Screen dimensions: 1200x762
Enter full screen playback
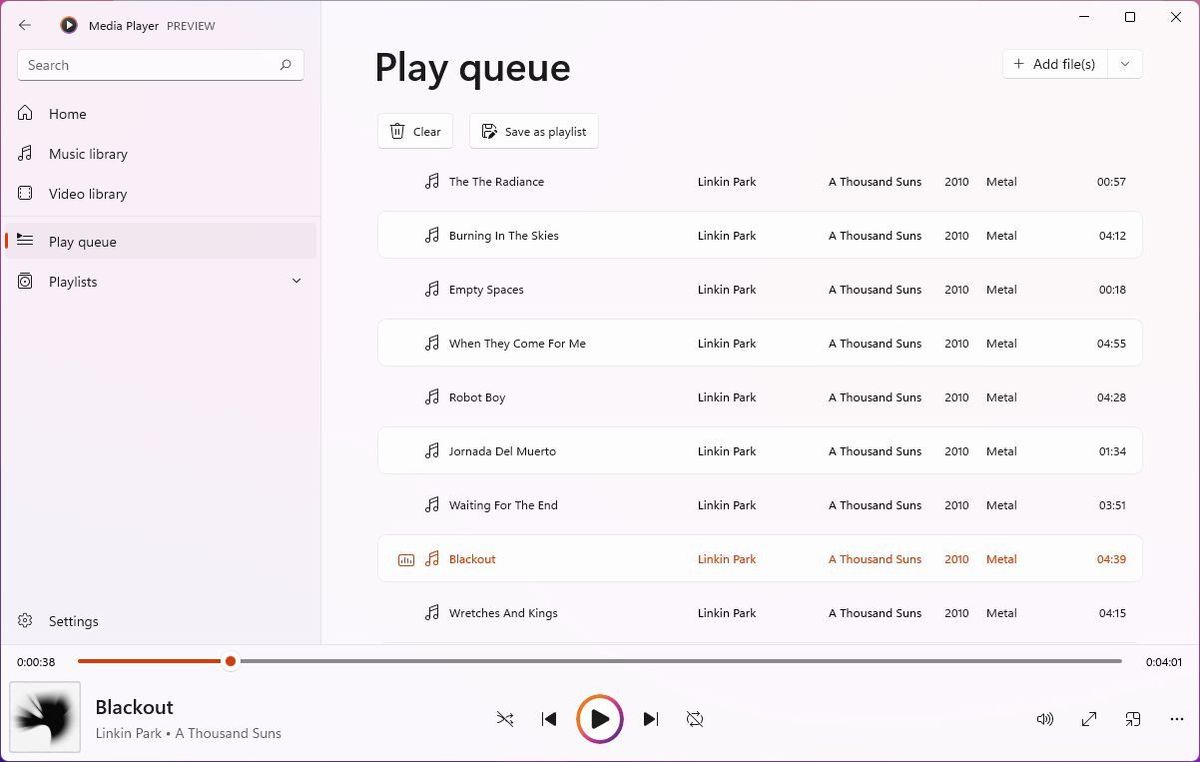pos(1089,719)
